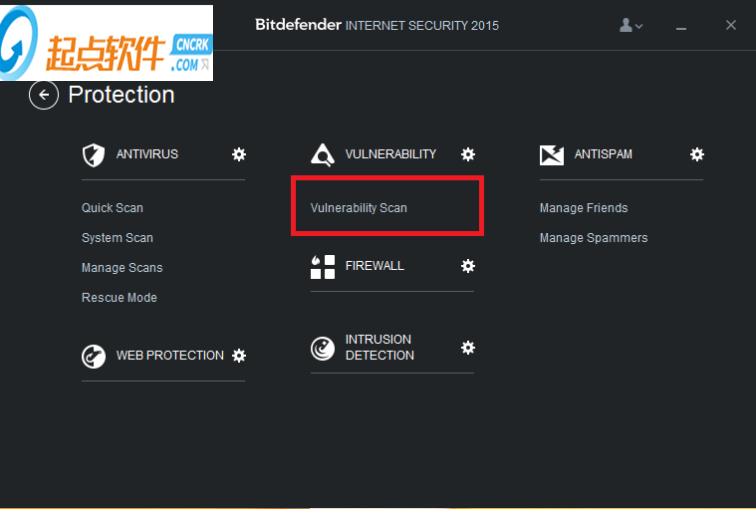Click the Web Protection icon

(x=93, y=356)
